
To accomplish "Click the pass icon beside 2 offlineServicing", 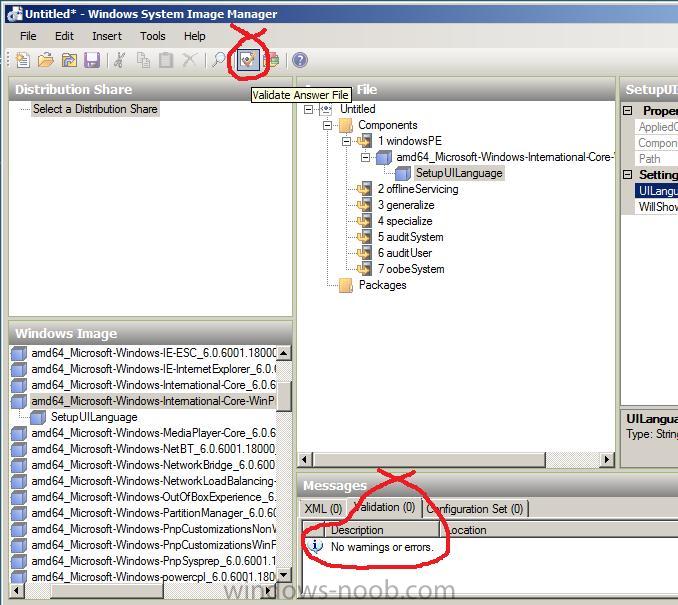I will 365,189.
